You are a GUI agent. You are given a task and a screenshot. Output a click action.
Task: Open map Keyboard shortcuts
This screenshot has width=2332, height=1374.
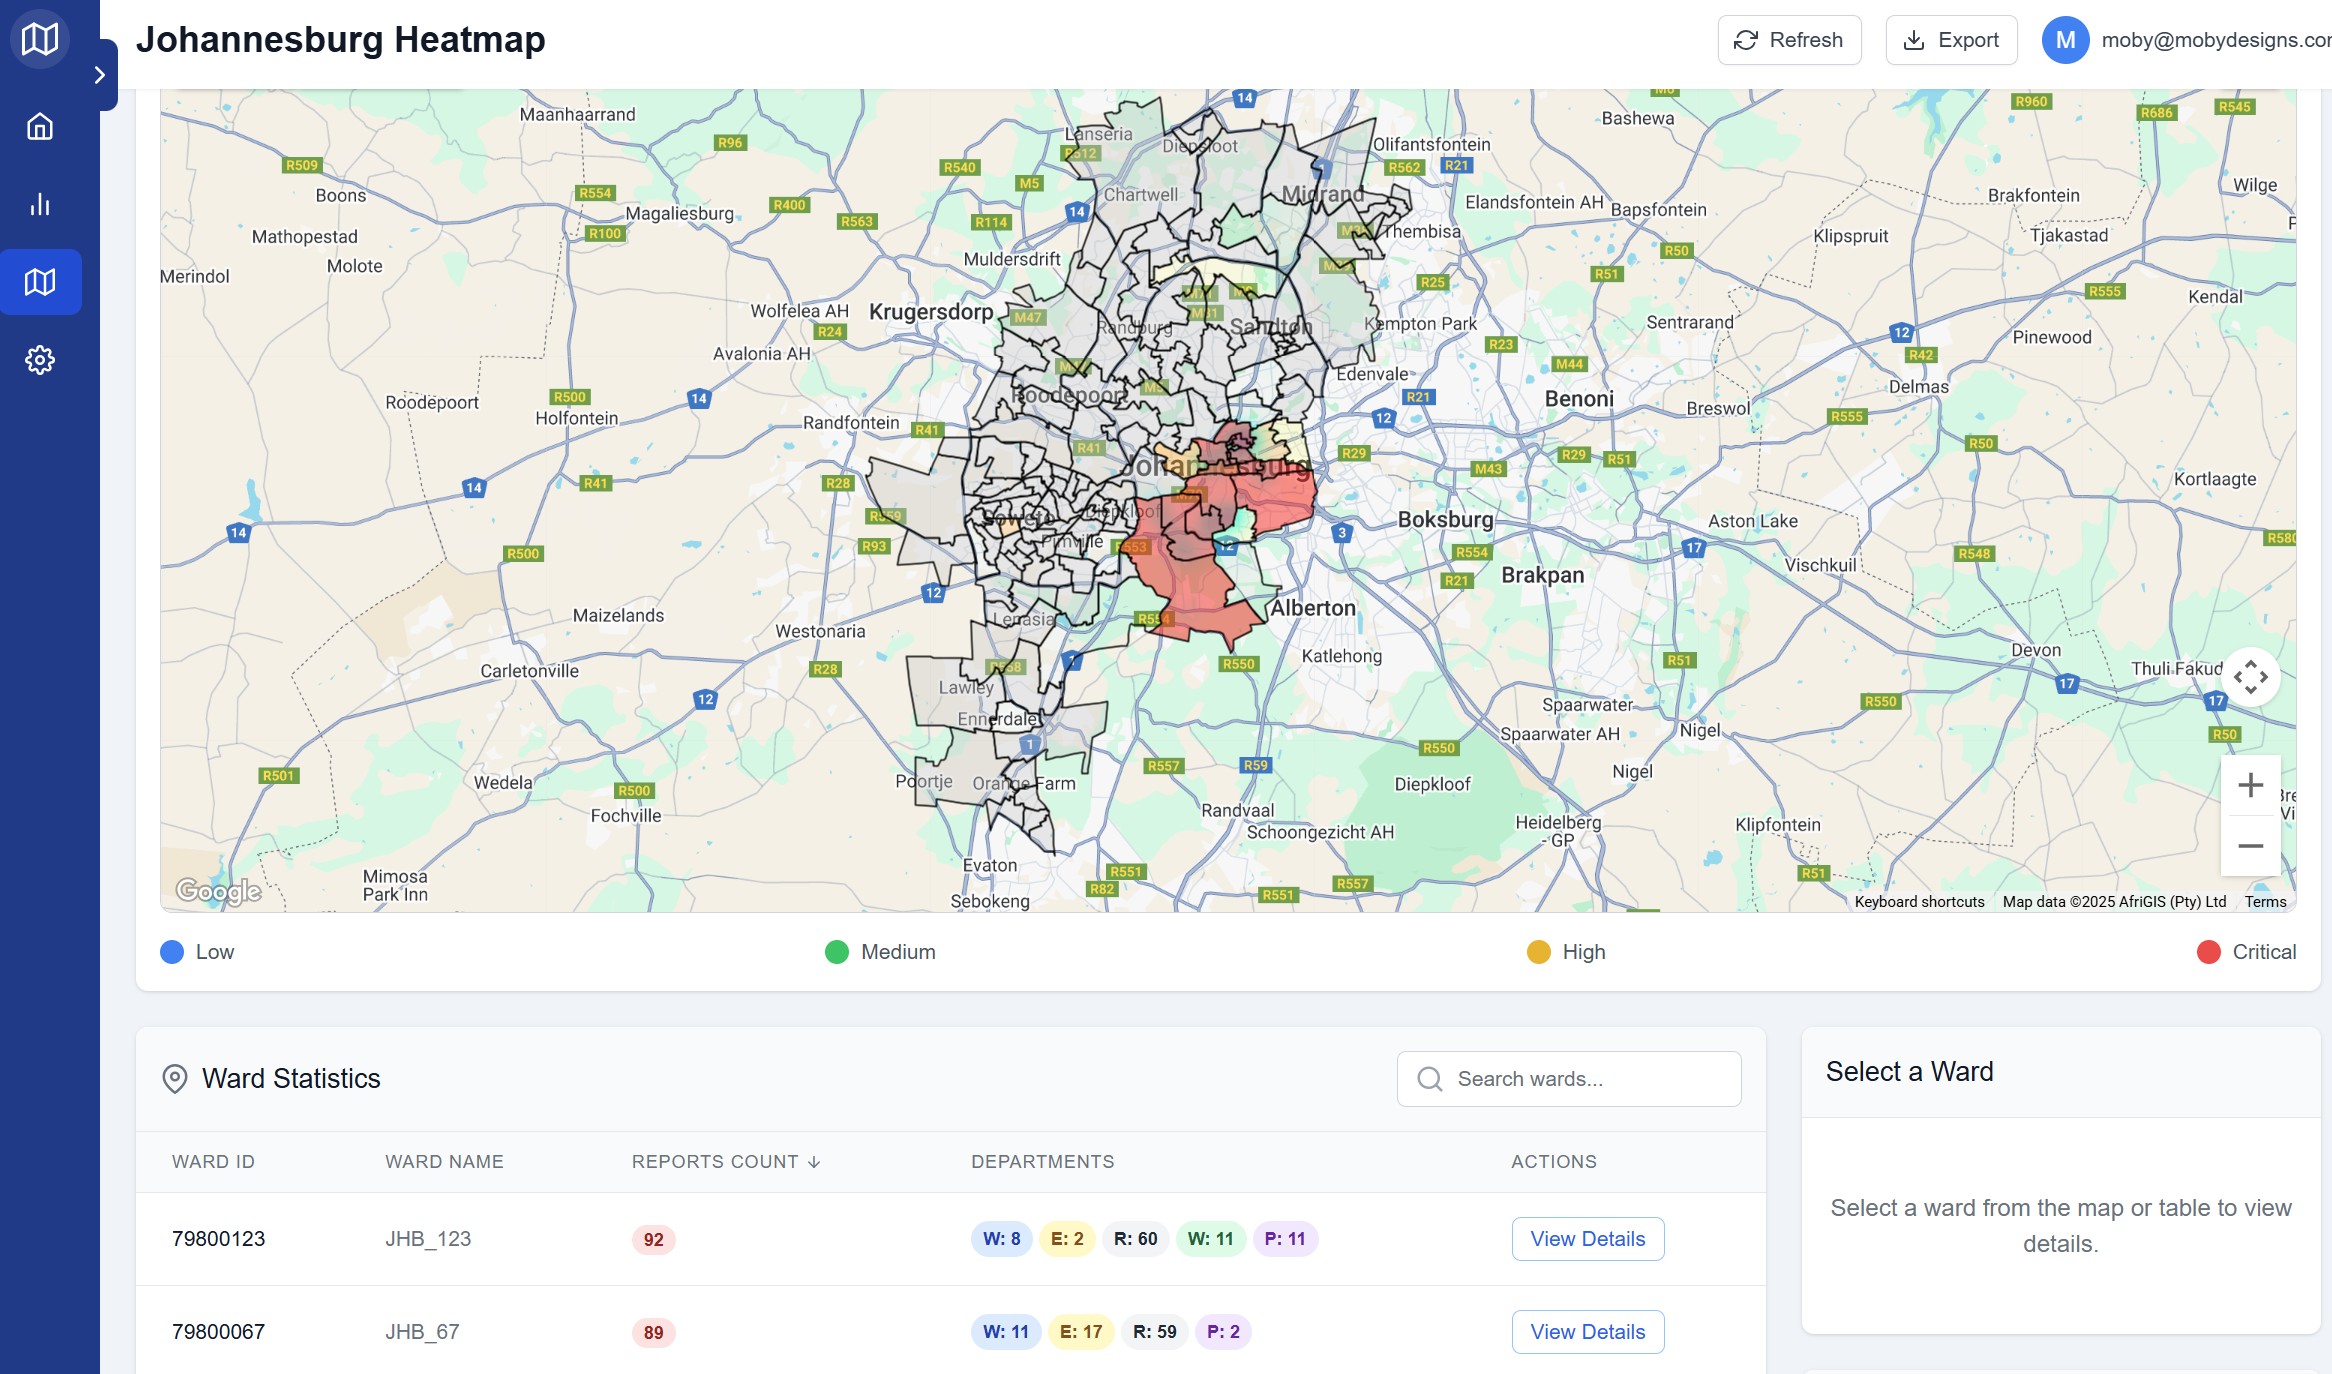pyautogui.click(x=1919, y=902)
